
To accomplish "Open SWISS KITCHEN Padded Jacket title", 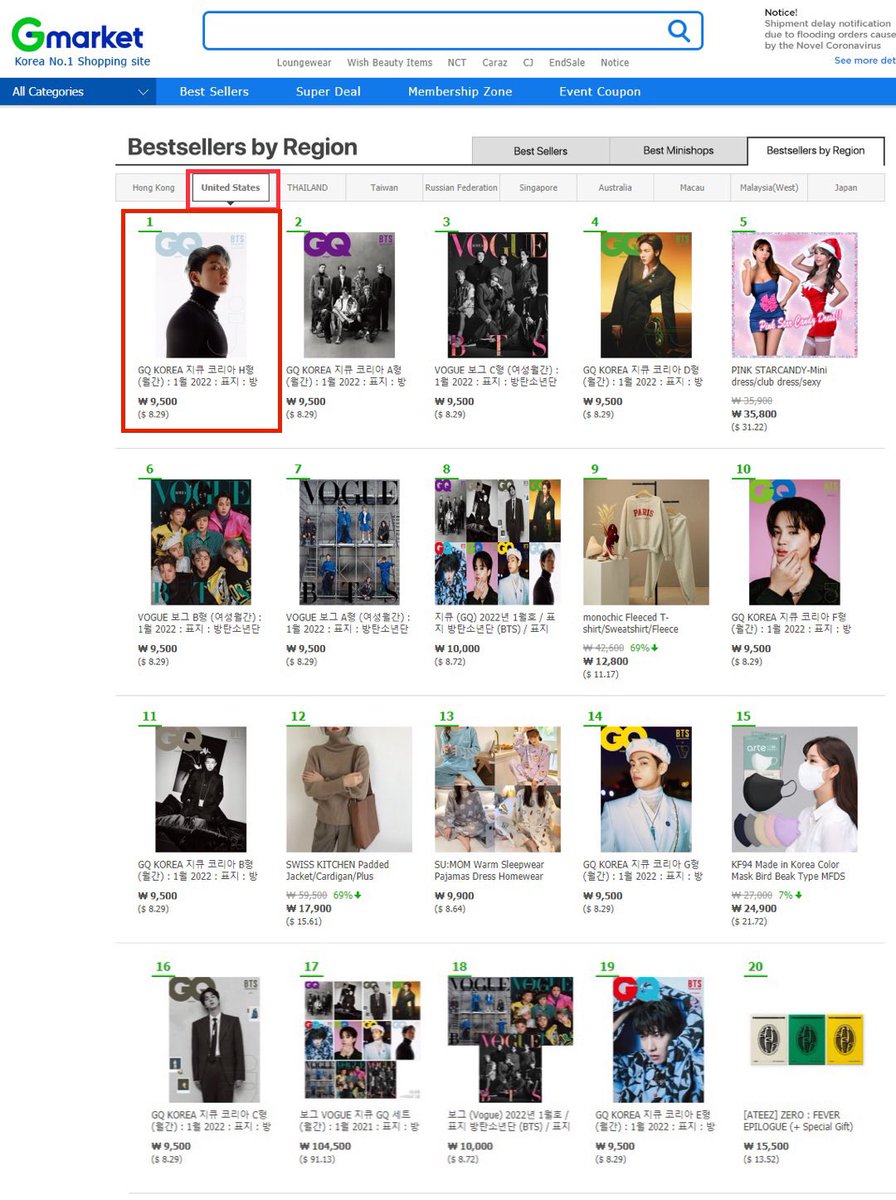I will coord(338,870).
